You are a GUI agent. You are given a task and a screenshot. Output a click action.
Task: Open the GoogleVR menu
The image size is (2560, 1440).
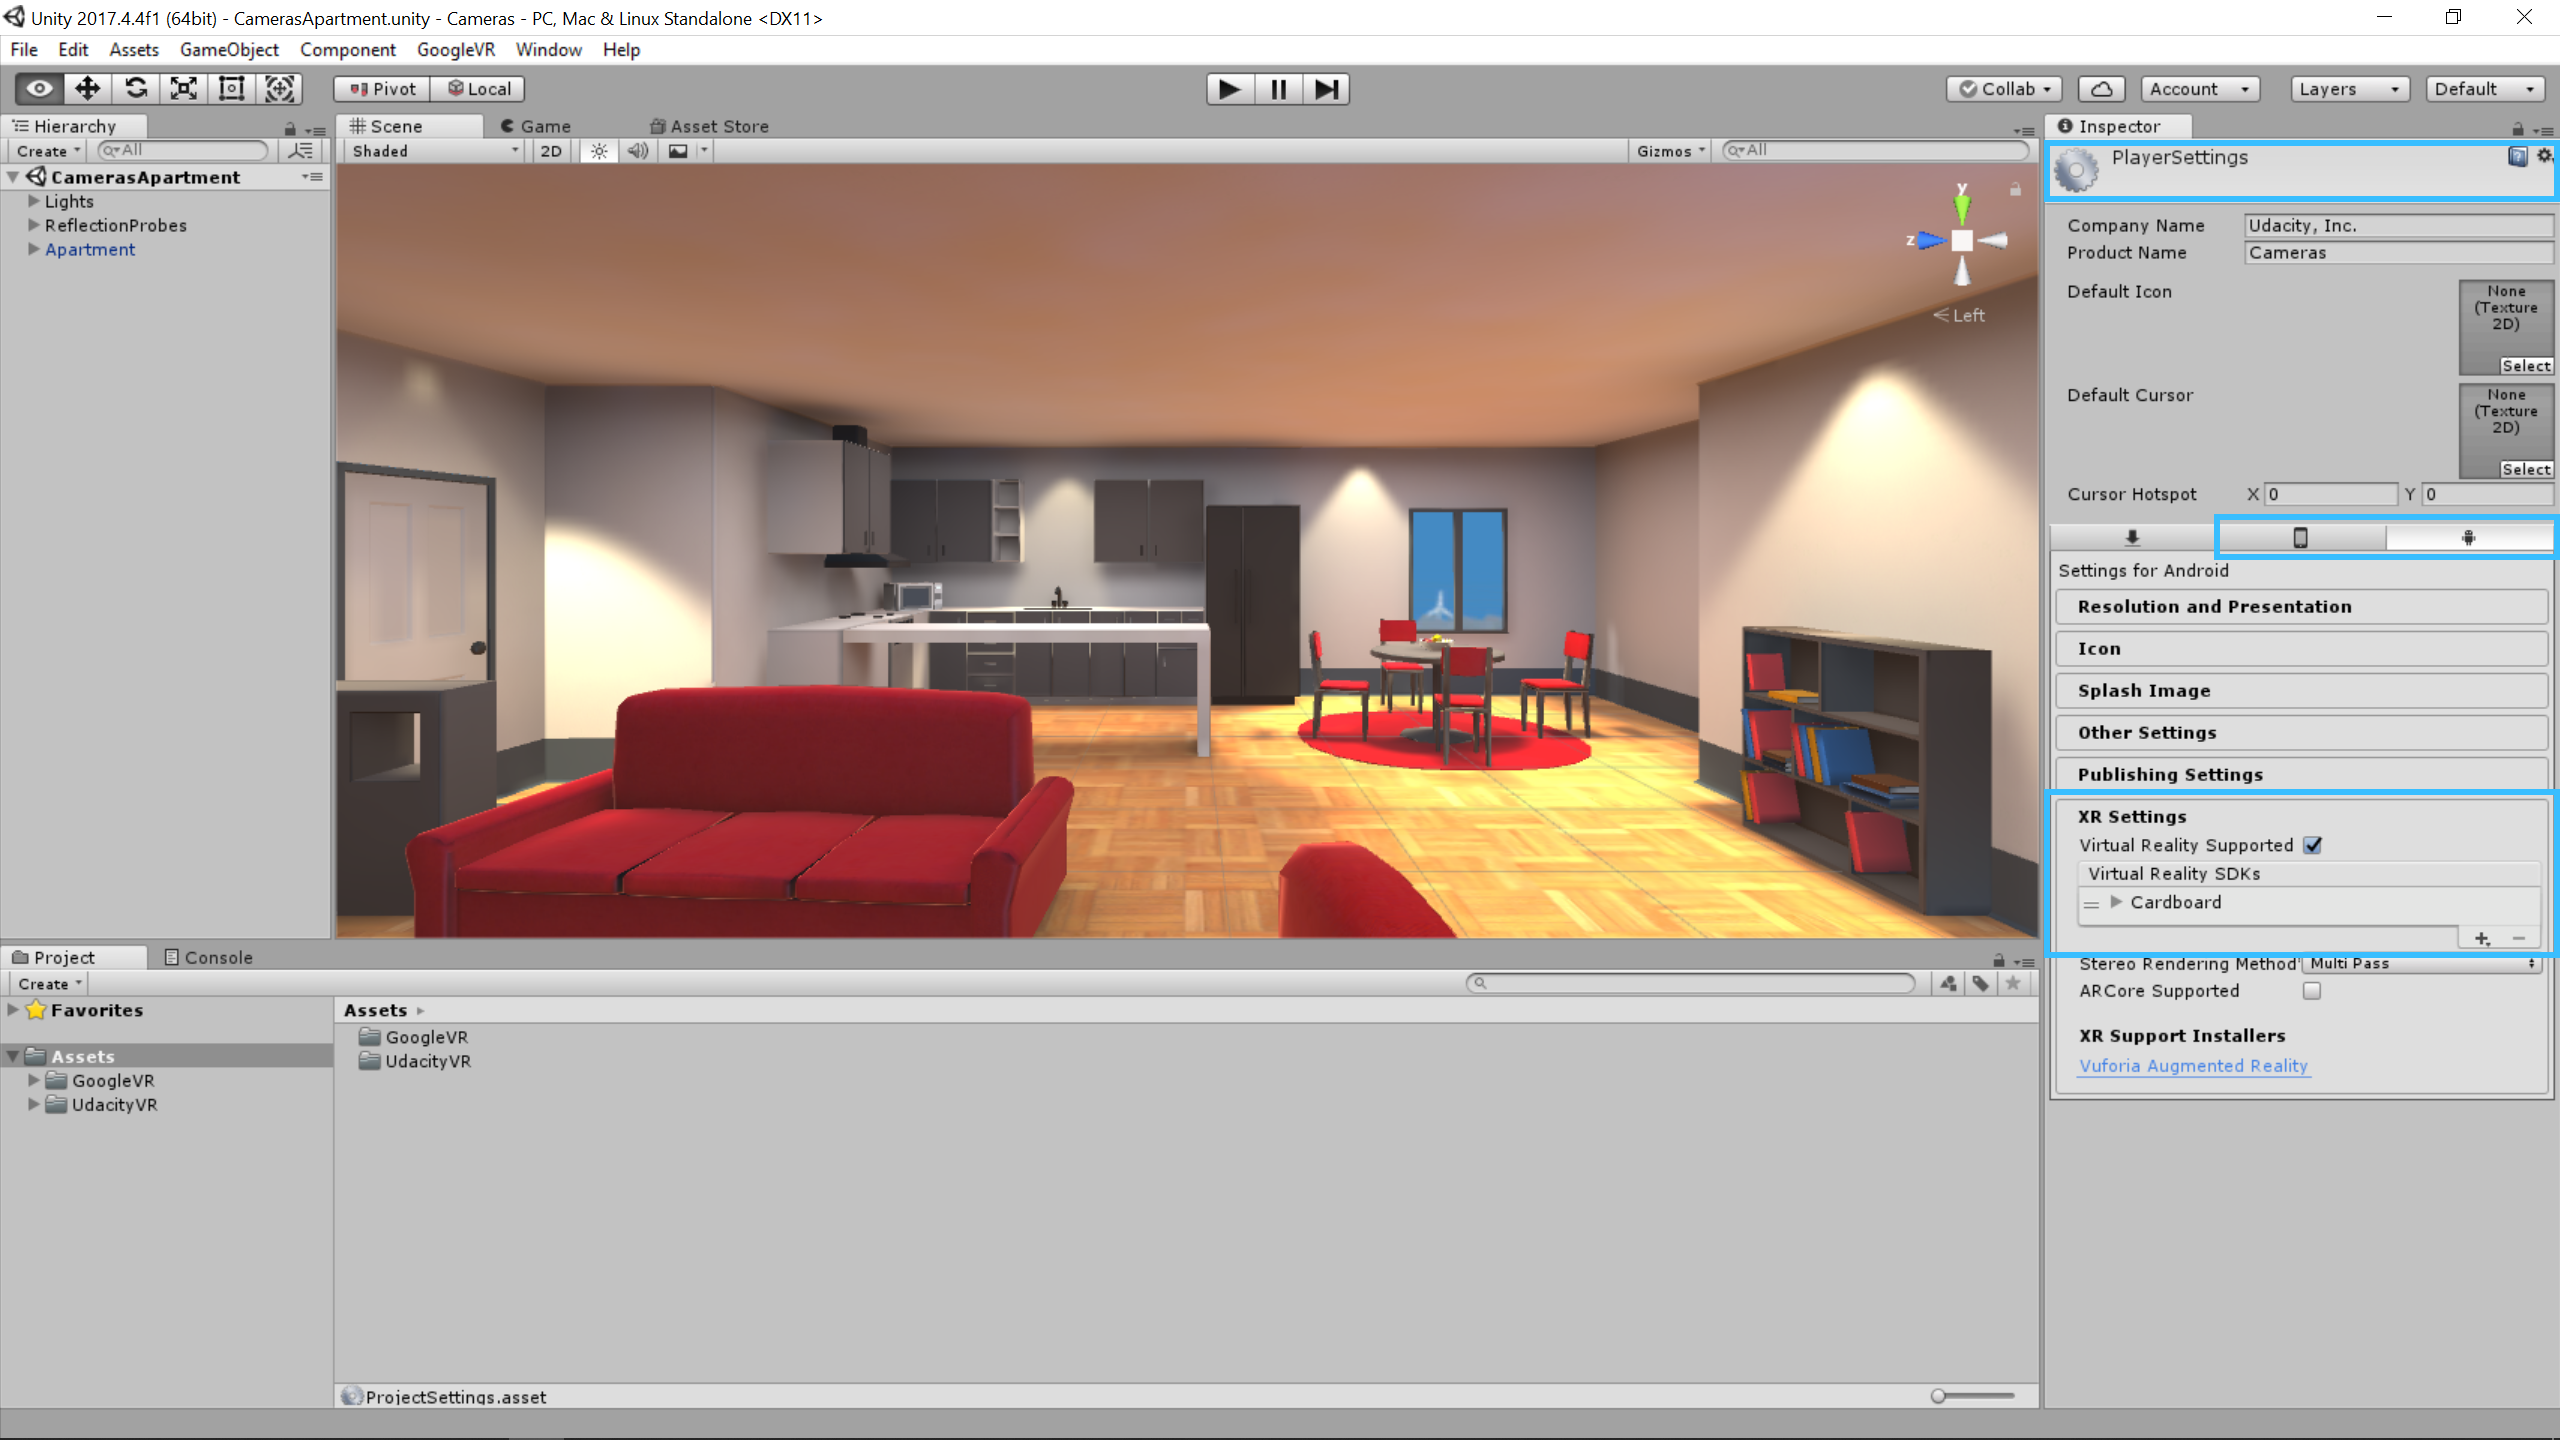pos(455,49)
